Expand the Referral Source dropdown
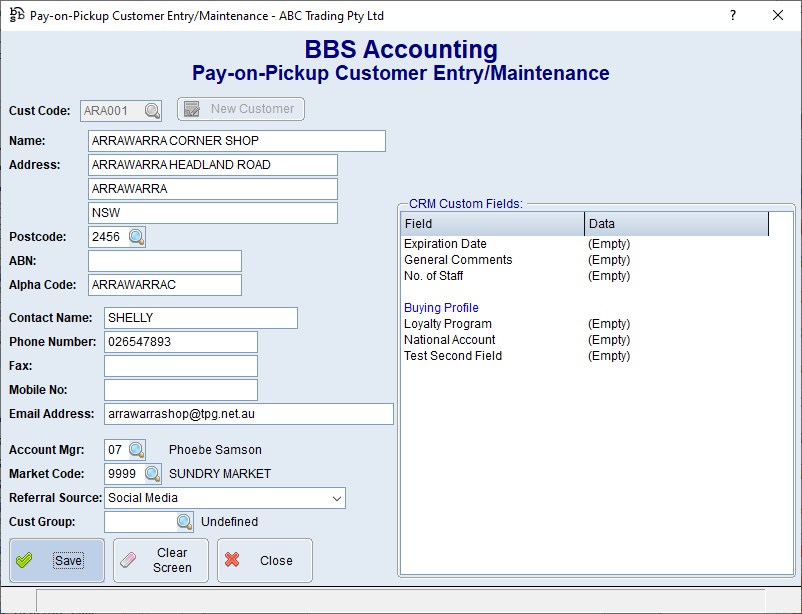 tap(335, 498)
